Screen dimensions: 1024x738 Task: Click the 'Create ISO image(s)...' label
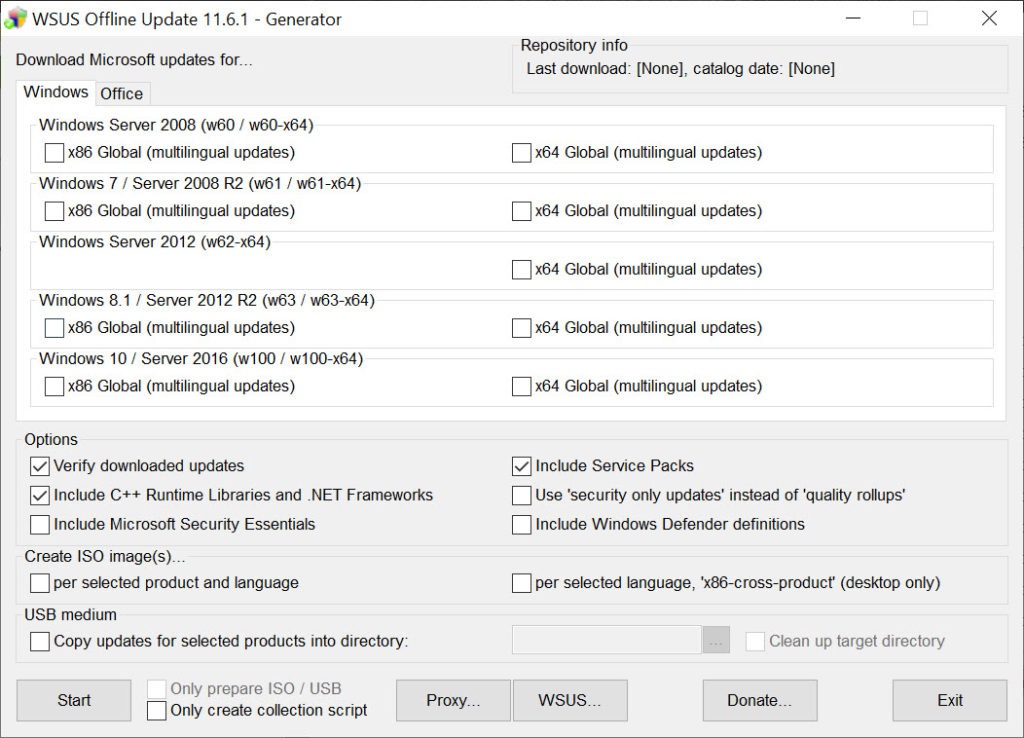pyautogui.click(x=104, y=556)
